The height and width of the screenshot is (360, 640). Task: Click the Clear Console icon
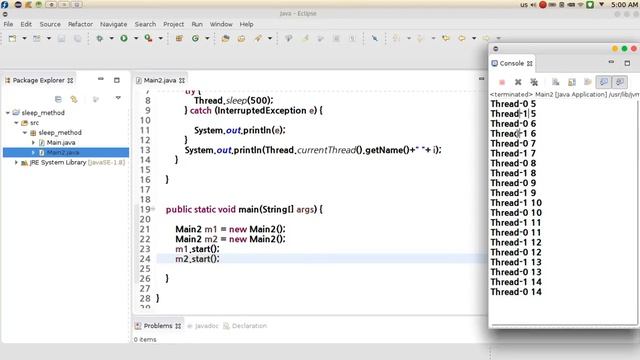click(556, 82)
